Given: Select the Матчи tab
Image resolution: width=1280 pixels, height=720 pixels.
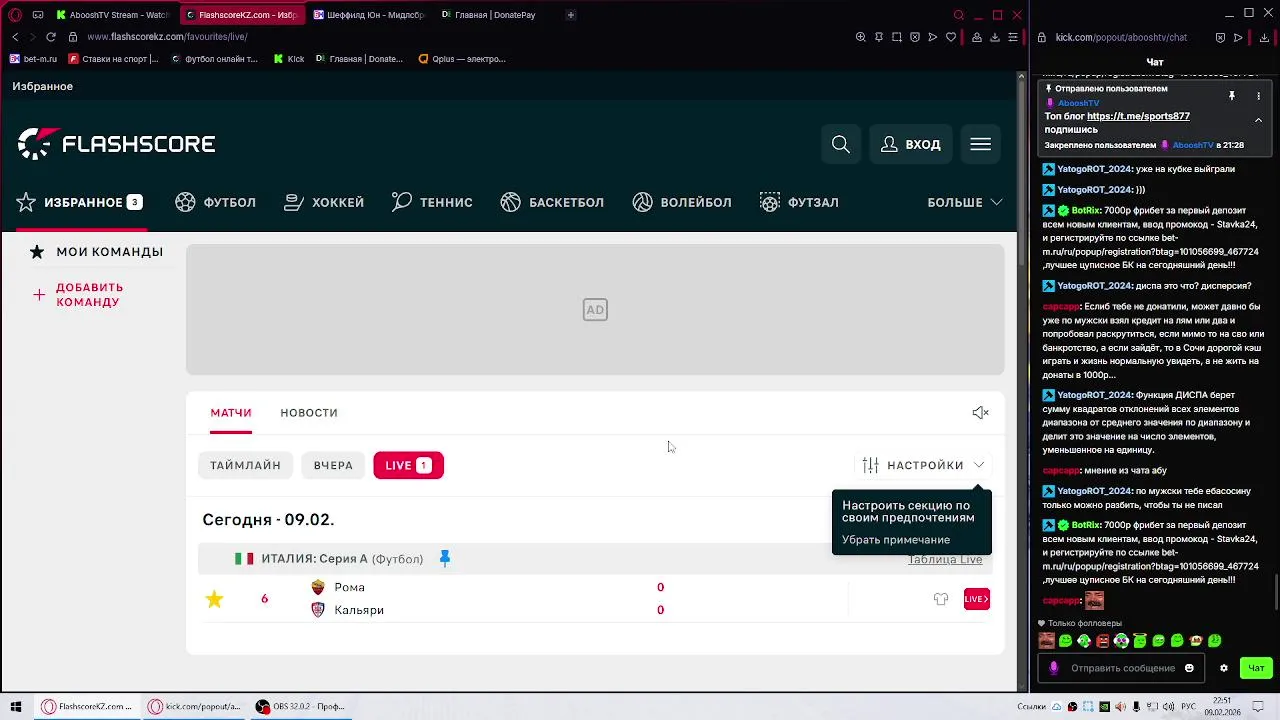Looking at the screenshot, I should (x=231, y=413).
